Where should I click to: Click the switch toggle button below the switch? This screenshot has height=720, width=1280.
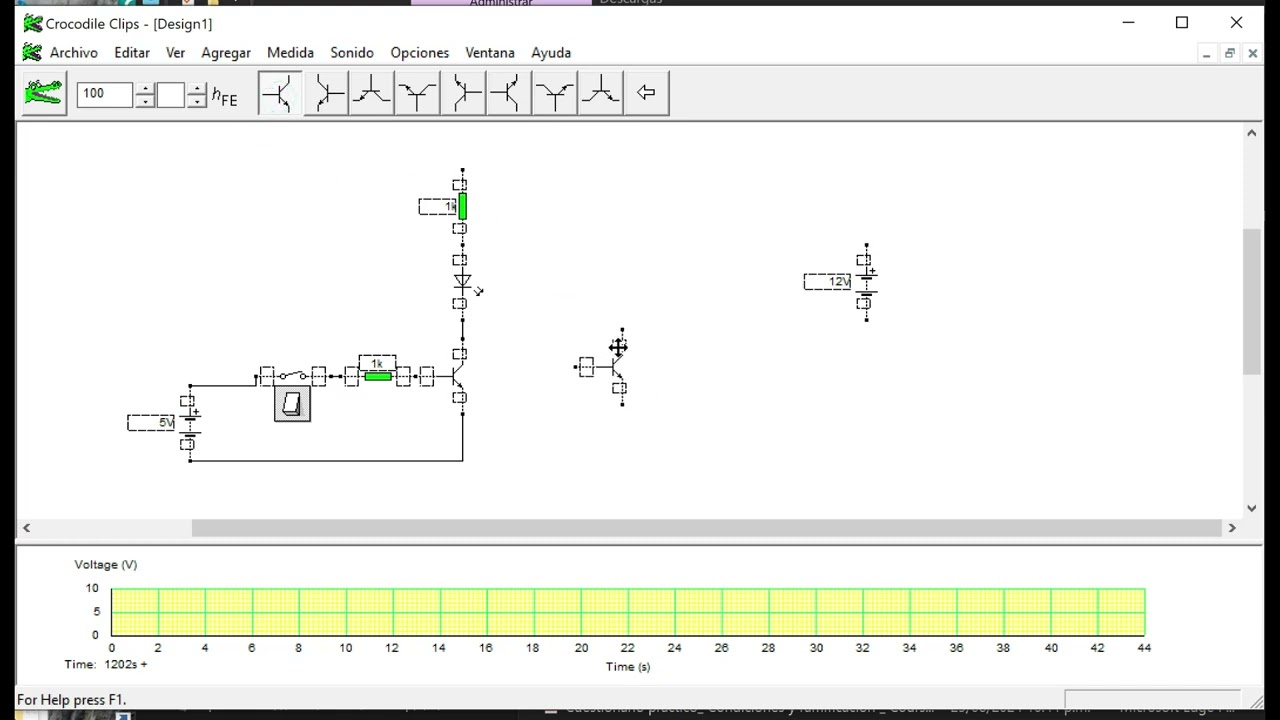[x=292, y=403]
